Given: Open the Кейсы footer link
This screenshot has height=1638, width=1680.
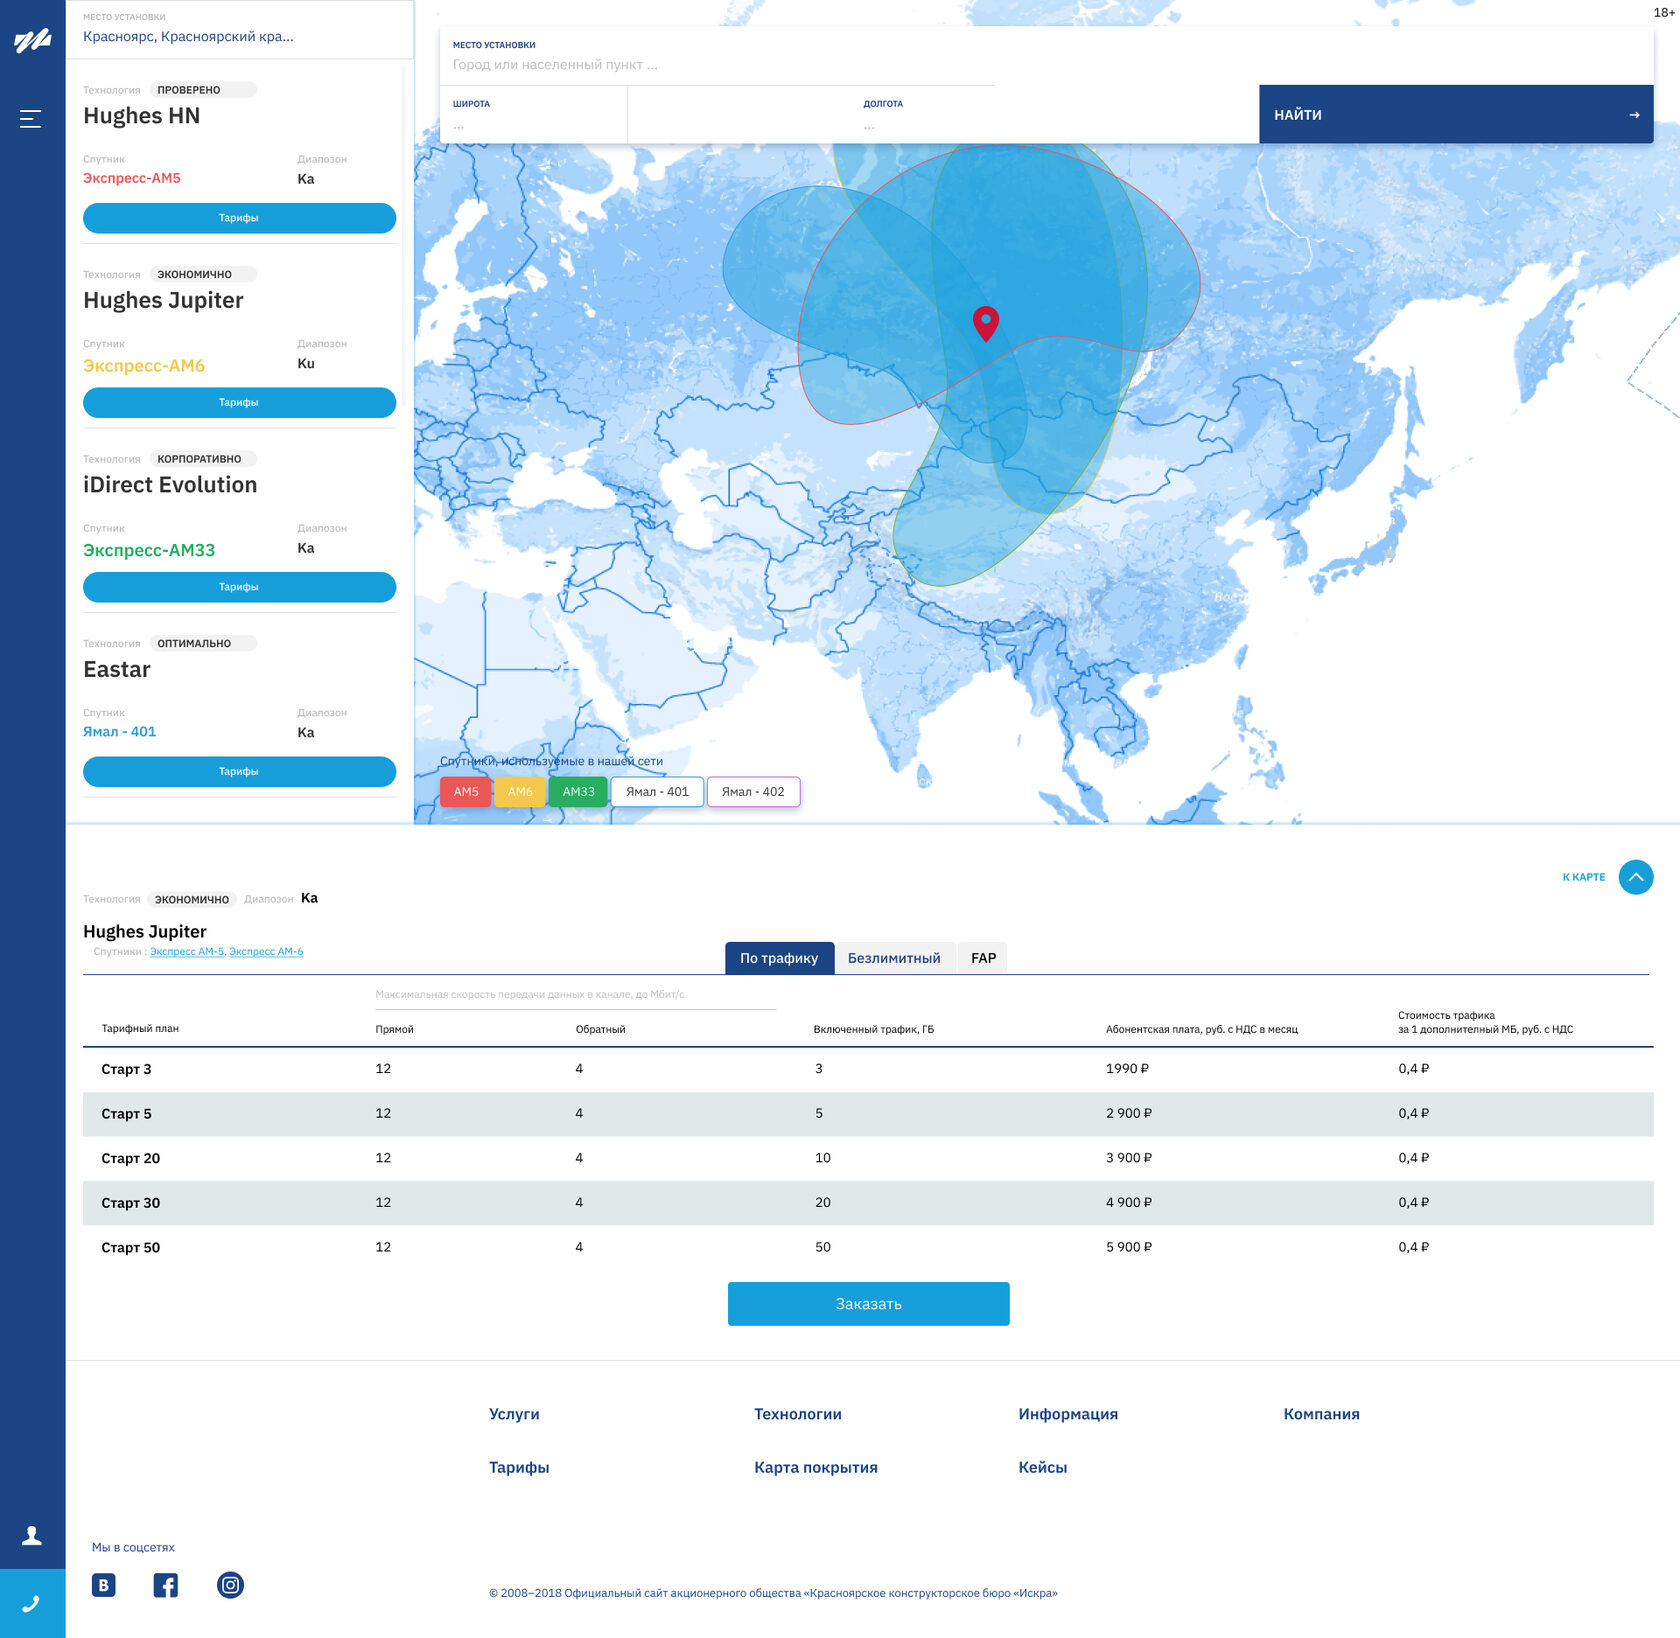Looking at the screenshot, I should (x=1042, y=1467).
